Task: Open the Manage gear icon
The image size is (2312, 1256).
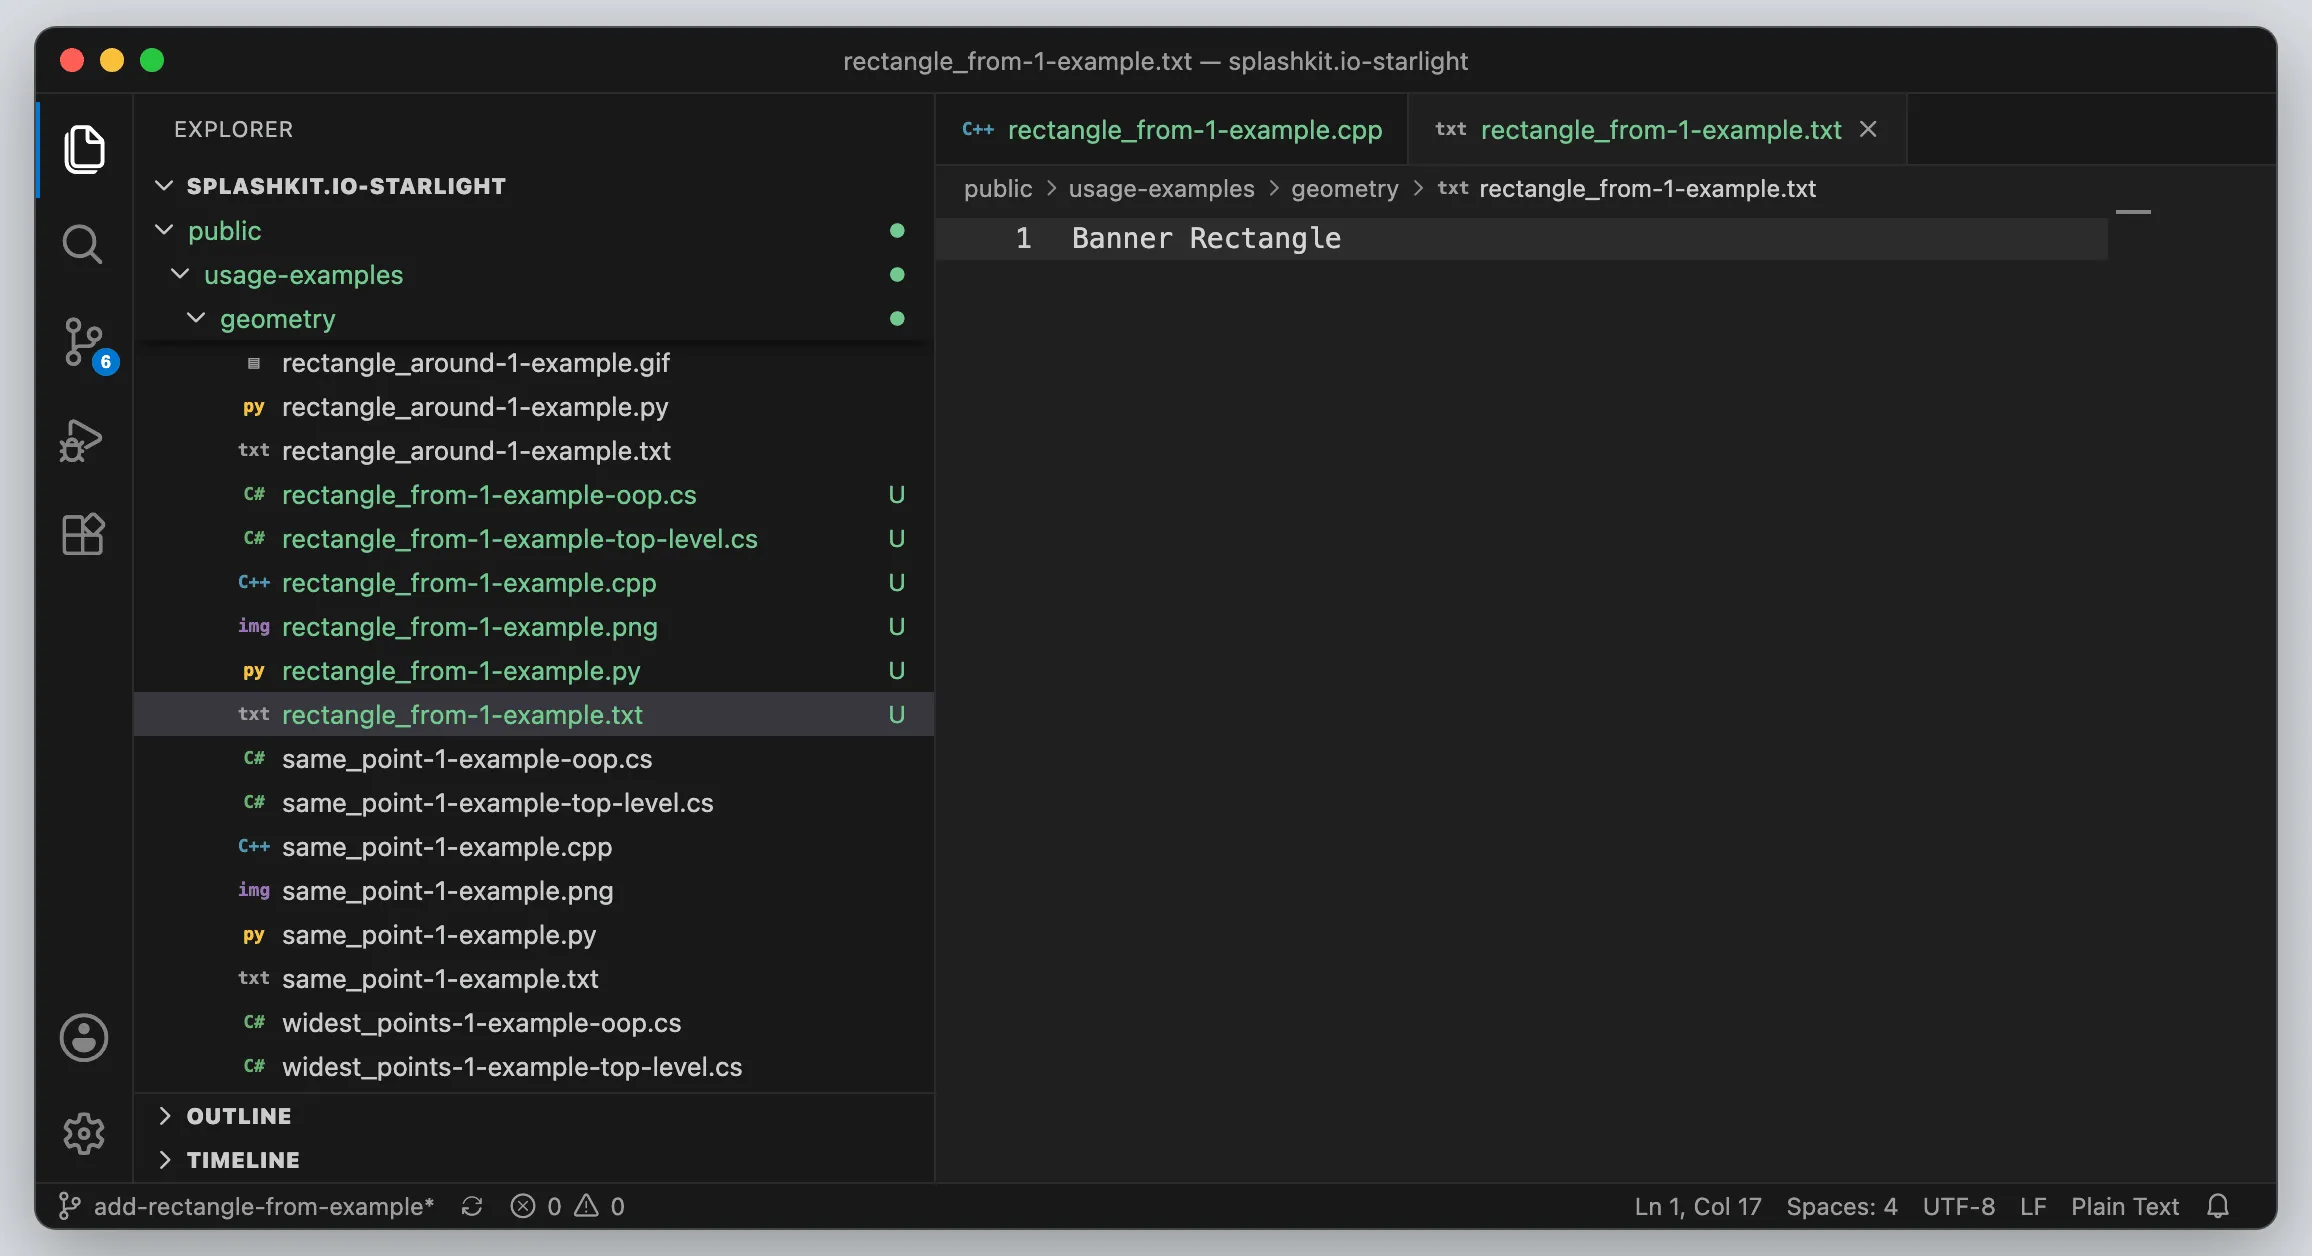Action: click(84, 1133)
